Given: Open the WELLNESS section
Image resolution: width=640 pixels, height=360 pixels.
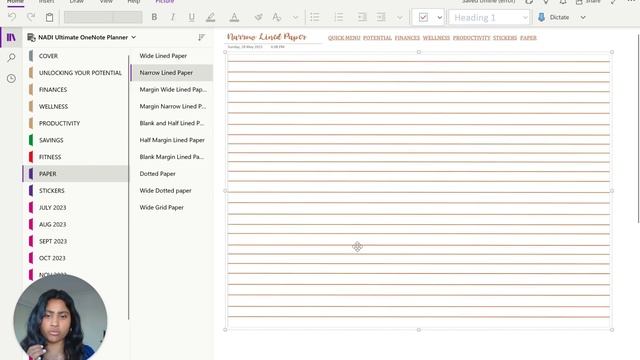Looking at the screenshot, I should pos(76,107).
